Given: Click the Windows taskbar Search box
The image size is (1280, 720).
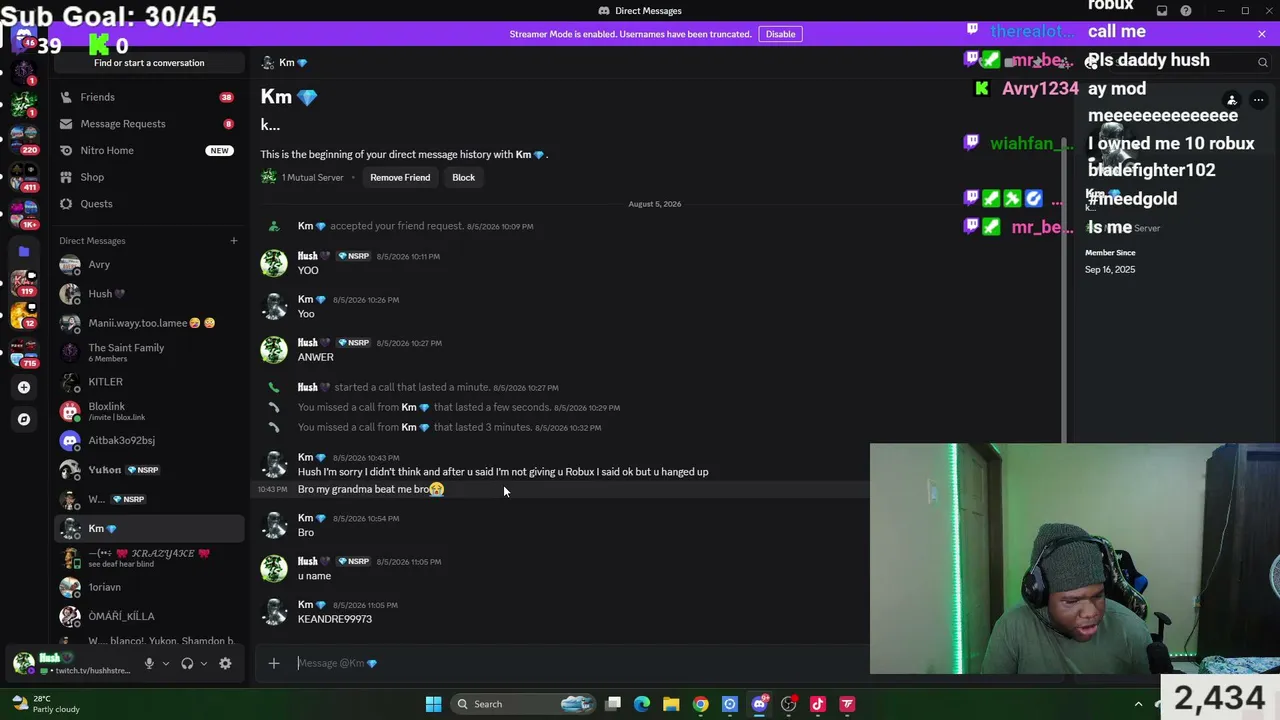Looking at the screenshot, I should click(x=524, y=704).
